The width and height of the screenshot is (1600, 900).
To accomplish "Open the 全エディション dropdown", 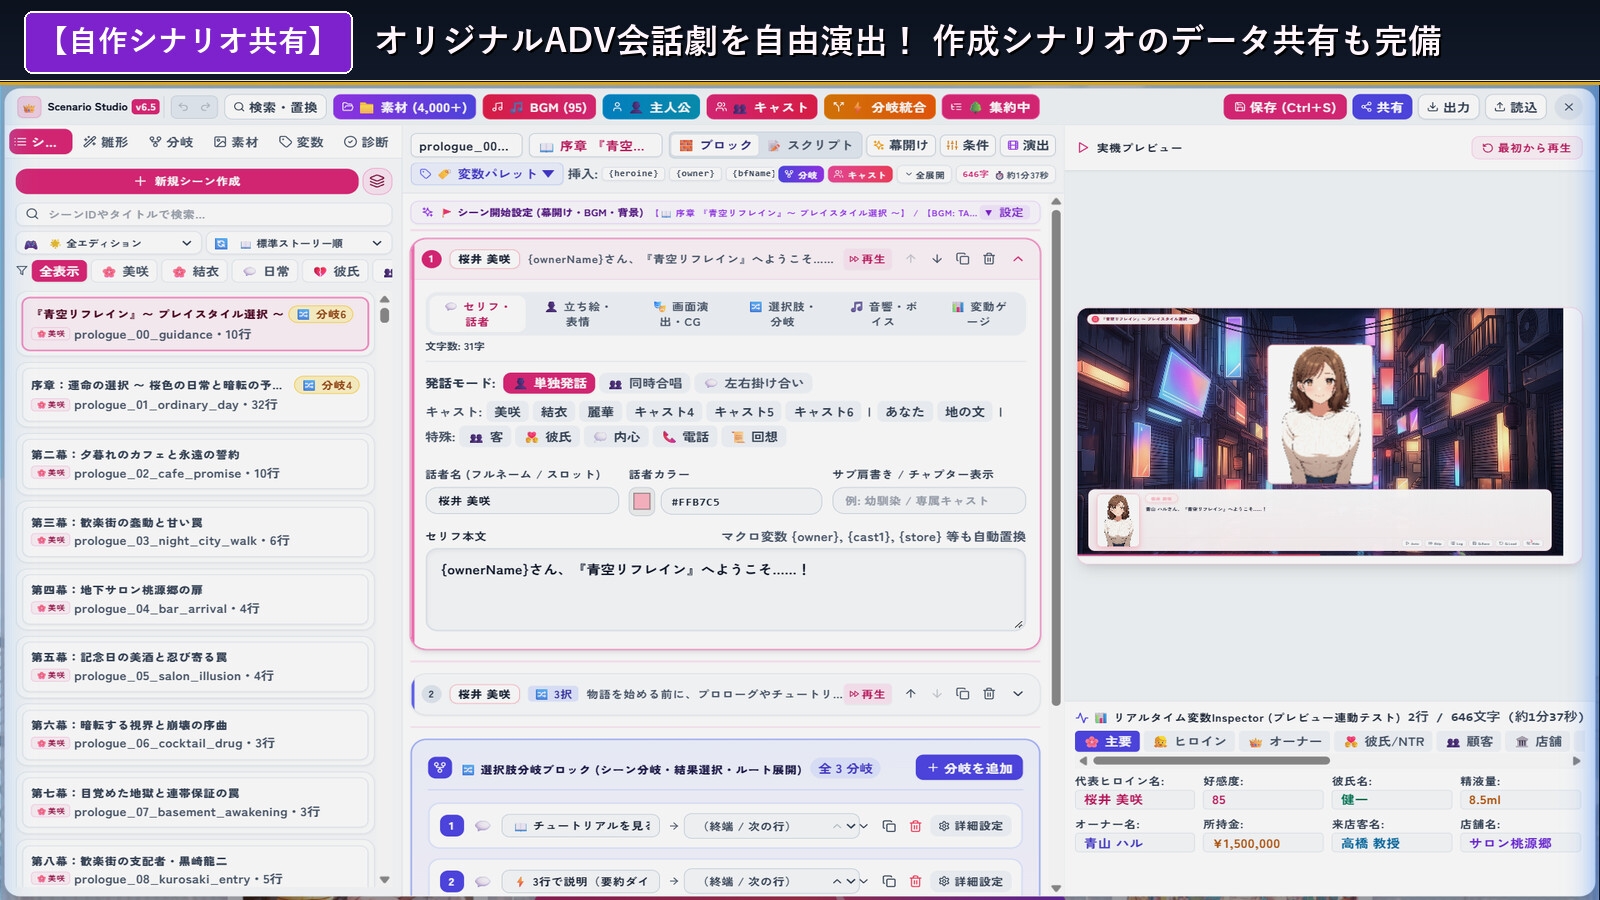I will [x=106, y=243].
